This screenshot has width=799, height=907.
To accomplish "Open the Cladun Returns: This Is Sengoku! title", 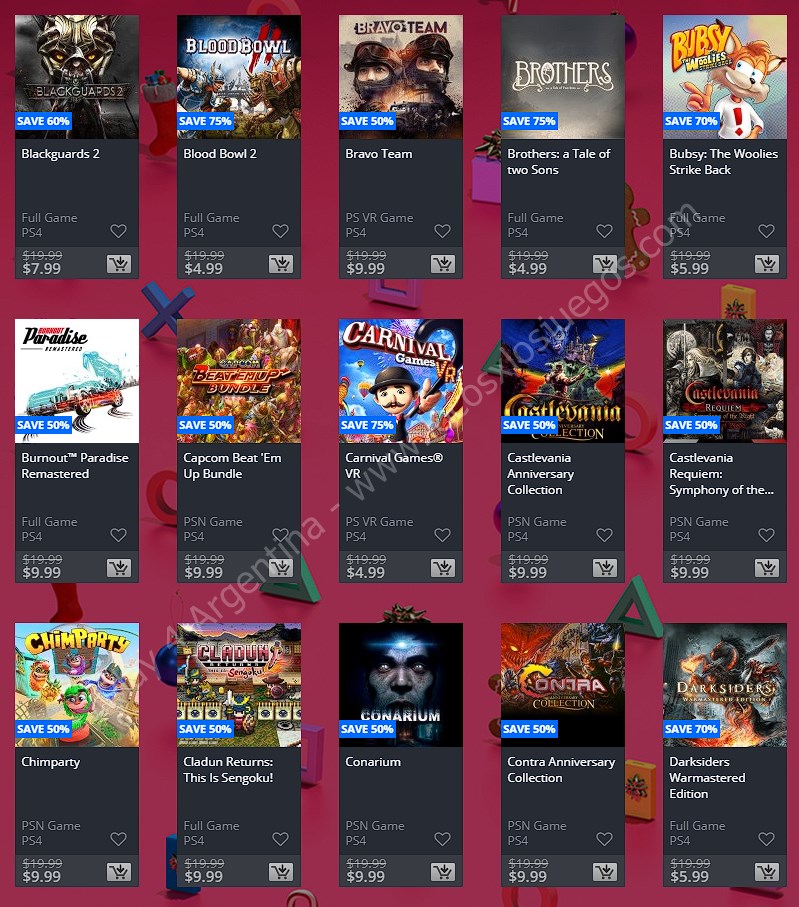I will click(229, 770).
